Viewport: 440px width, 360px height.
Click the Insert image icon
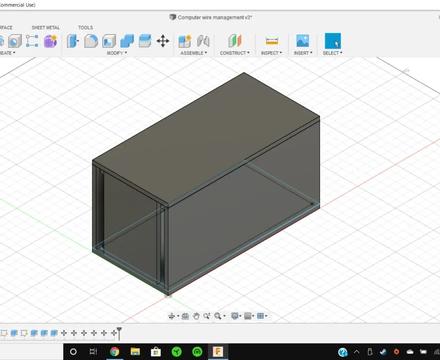pos(302,41)
